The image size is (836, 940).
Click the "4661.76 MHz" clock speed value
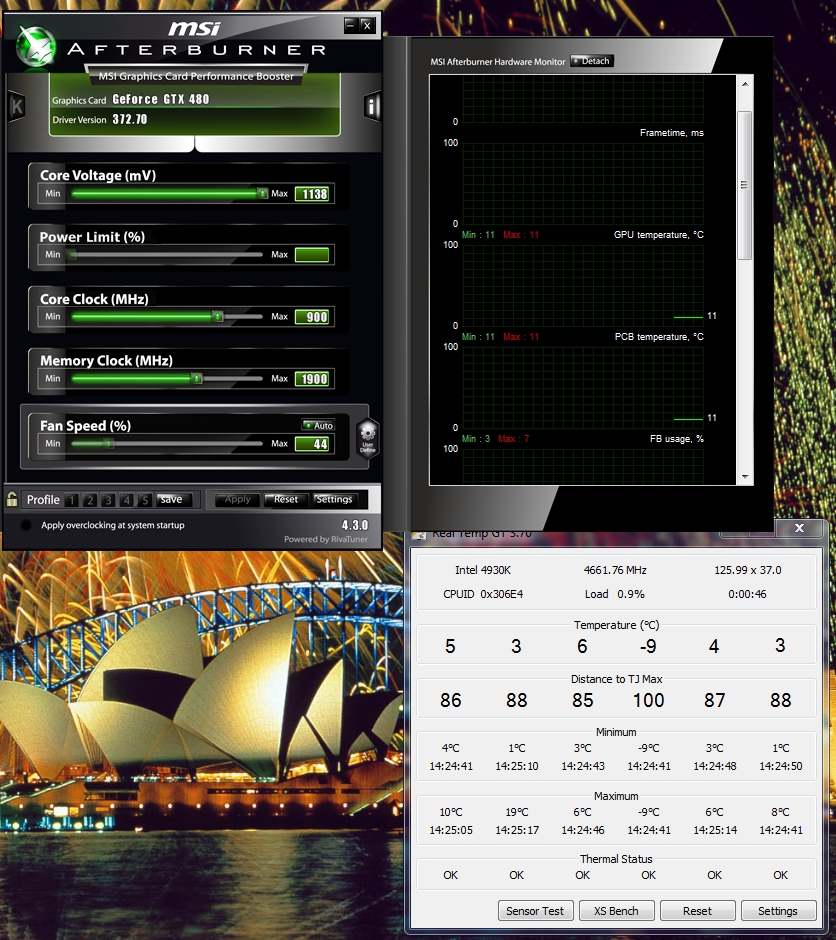(615, 570)
